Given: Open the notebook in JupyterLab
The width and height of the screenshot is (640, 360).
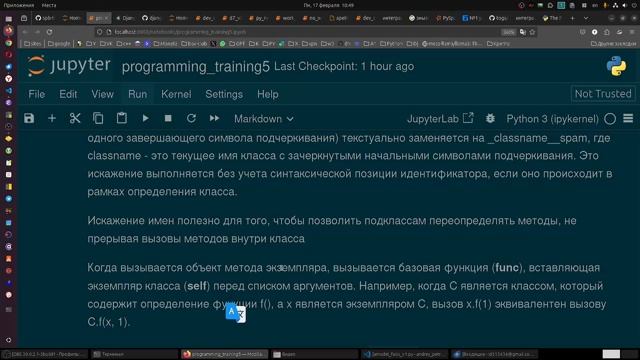Looking at the screenshot, I should click(440, 119).
